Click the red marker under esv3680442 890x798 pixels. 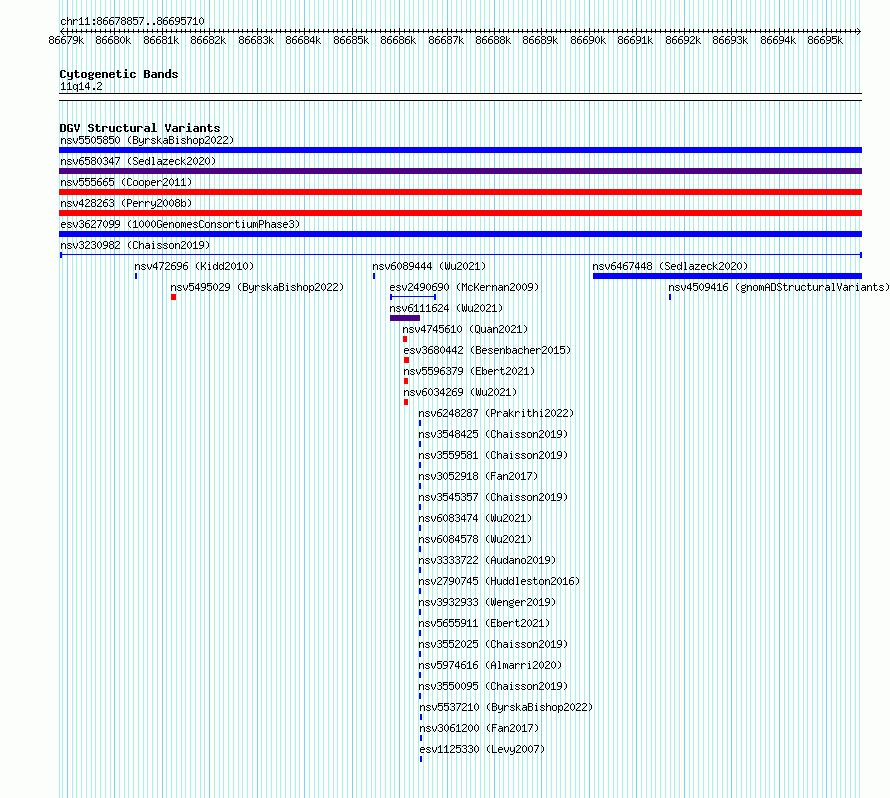coord(406,360)
